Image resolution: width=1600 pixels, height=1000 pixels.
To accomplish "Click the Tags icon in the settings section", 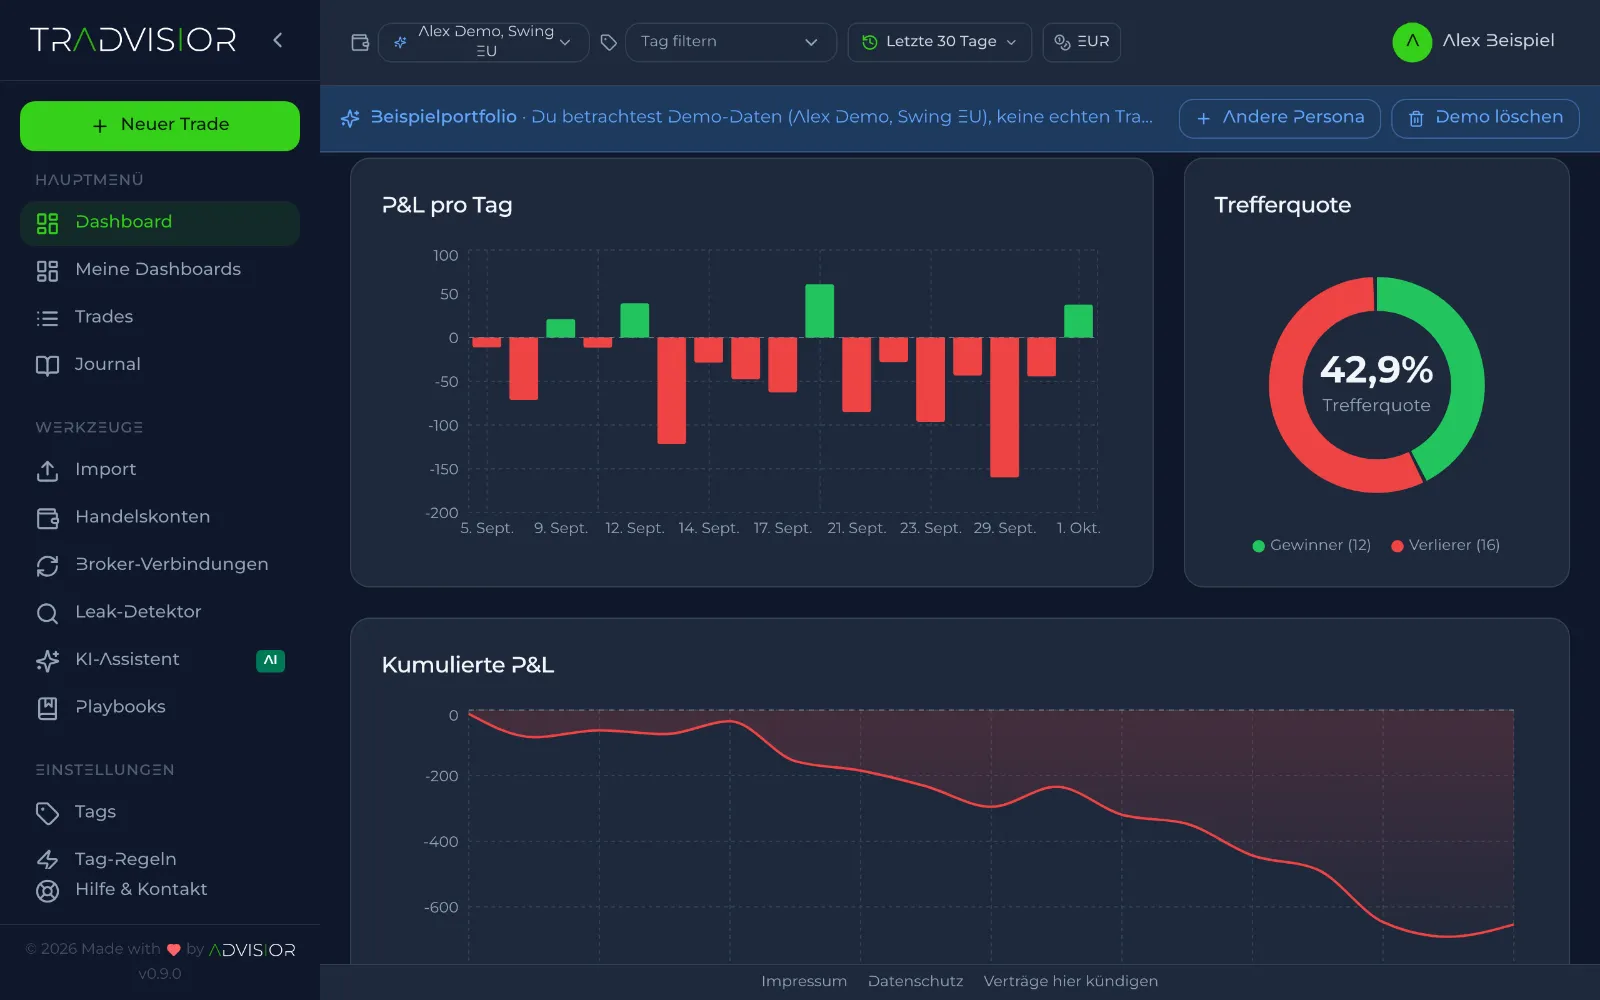I will (47, 813).
